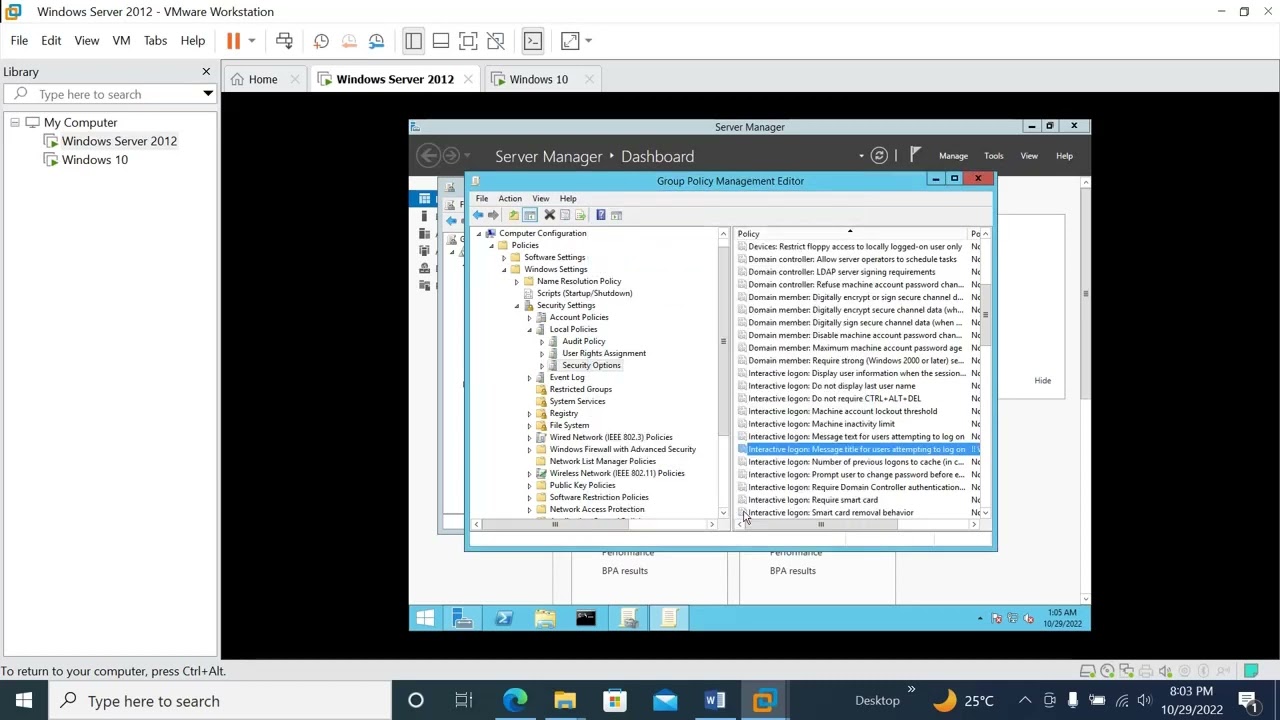Collapse the Local Policies node

click(x=529, y=330)
